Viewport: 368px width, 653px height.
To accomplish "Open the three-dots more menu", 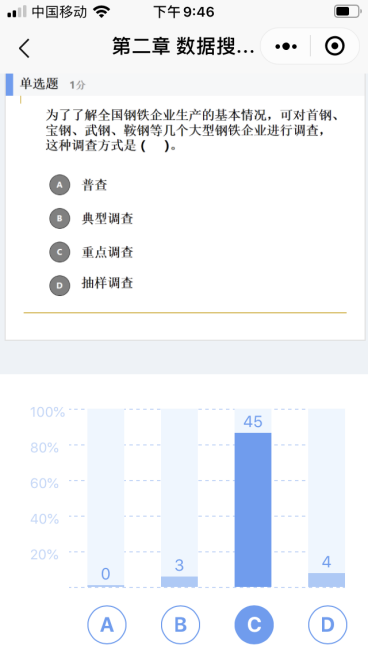I will [286, 46].
